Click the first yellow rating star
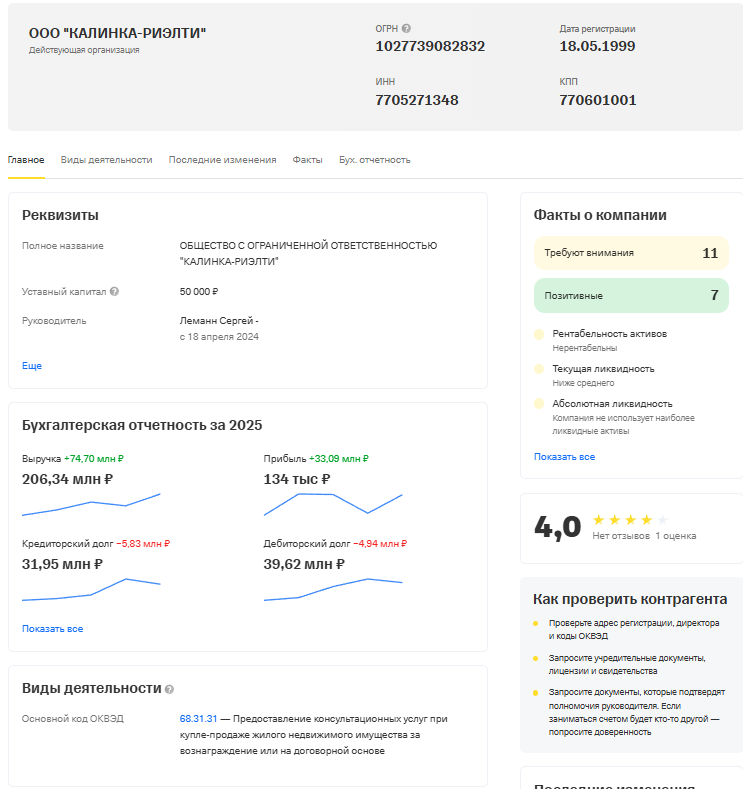The width and height of the screenshot is (743, 789). tap(598, 520)
